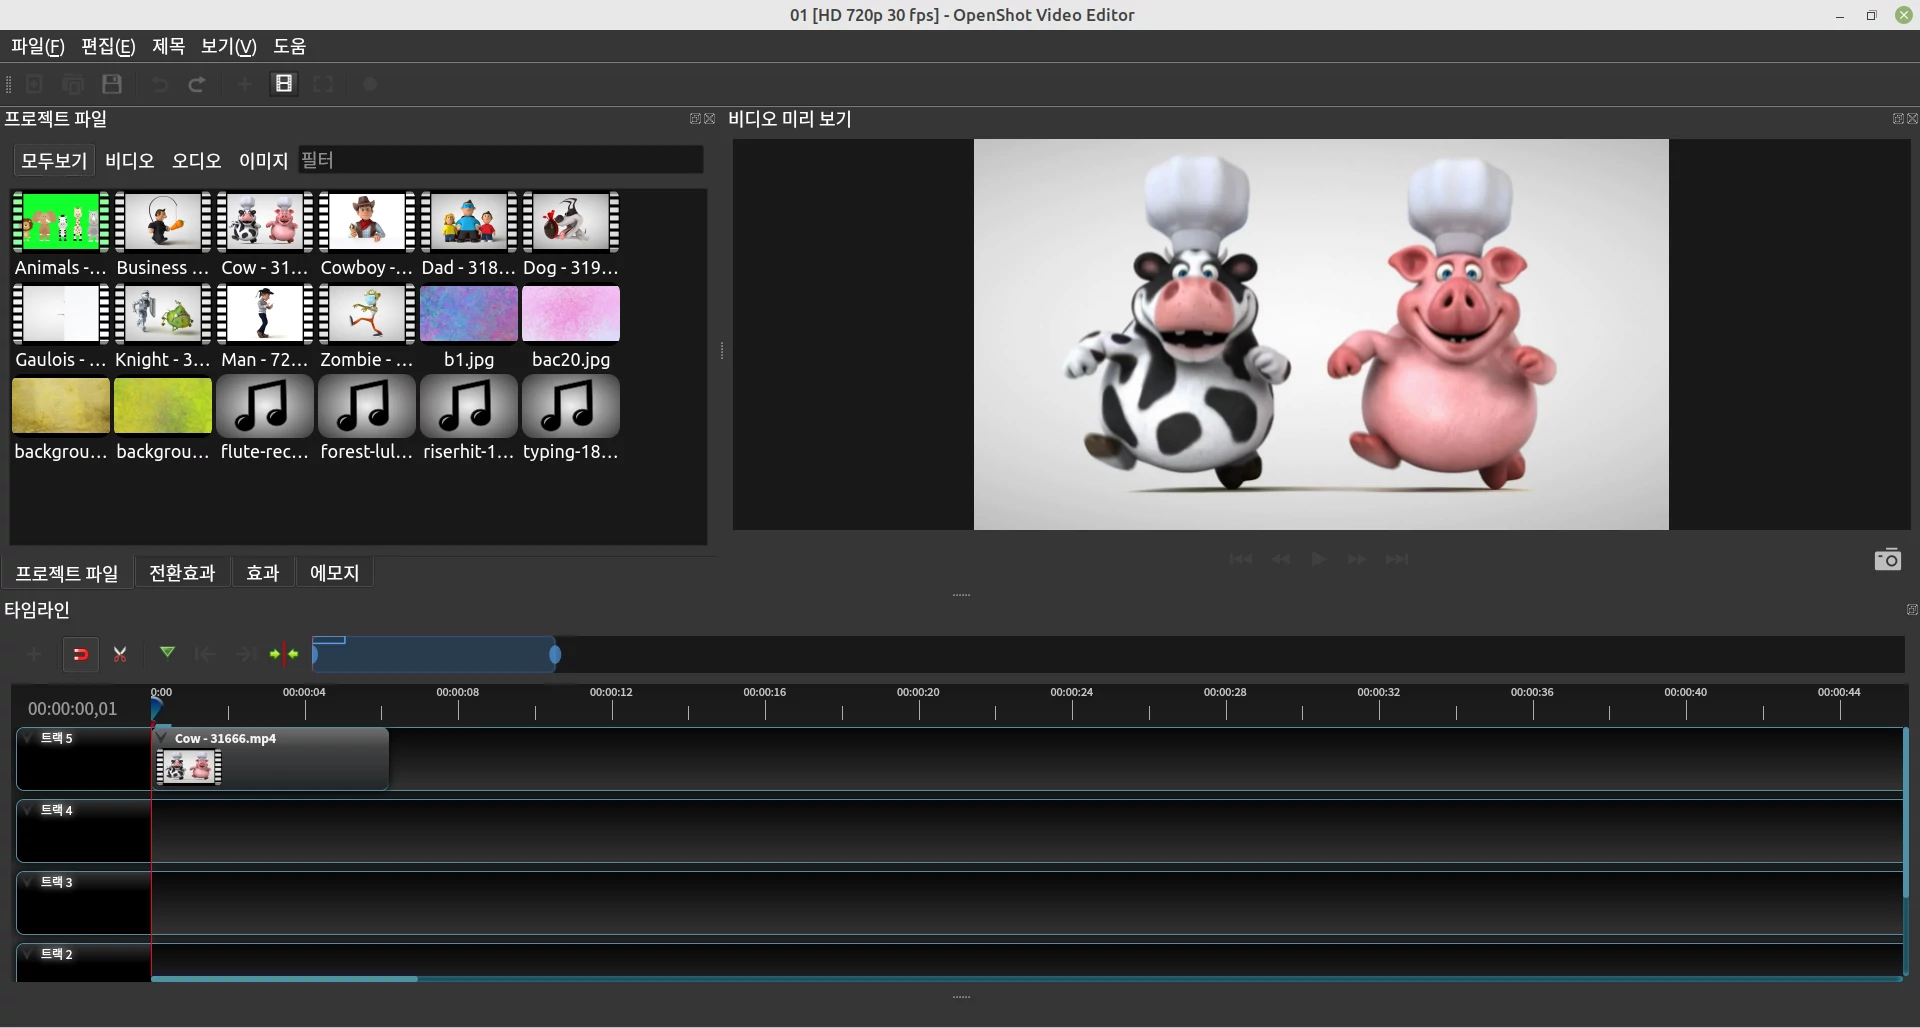The height and width of the screenshot is (1028, 1920).
Task: Toggle fullscreen using the brackets toolbar icon
Action: (323, 84)
